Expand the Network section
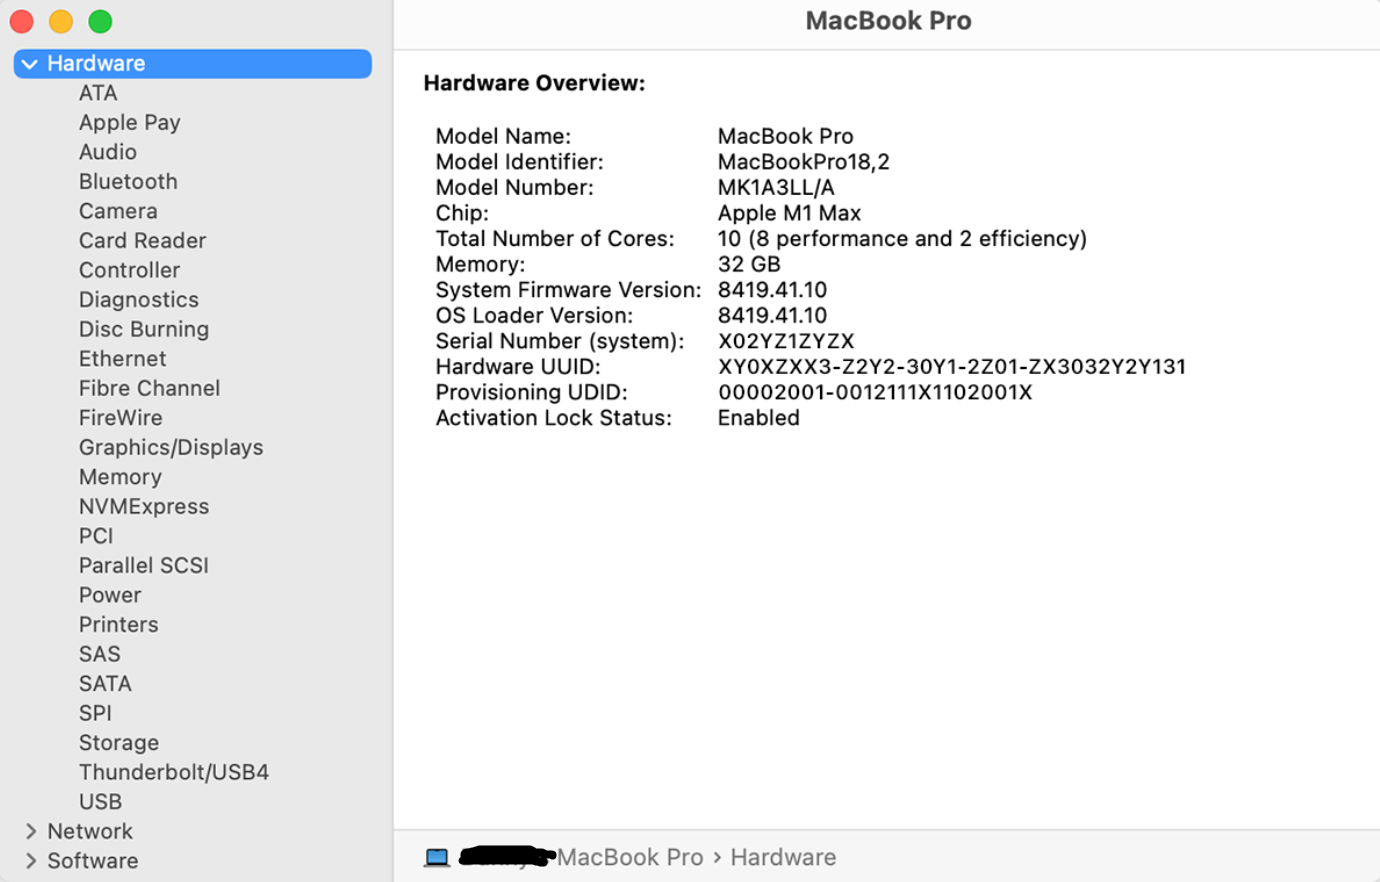 coord(31,831)
